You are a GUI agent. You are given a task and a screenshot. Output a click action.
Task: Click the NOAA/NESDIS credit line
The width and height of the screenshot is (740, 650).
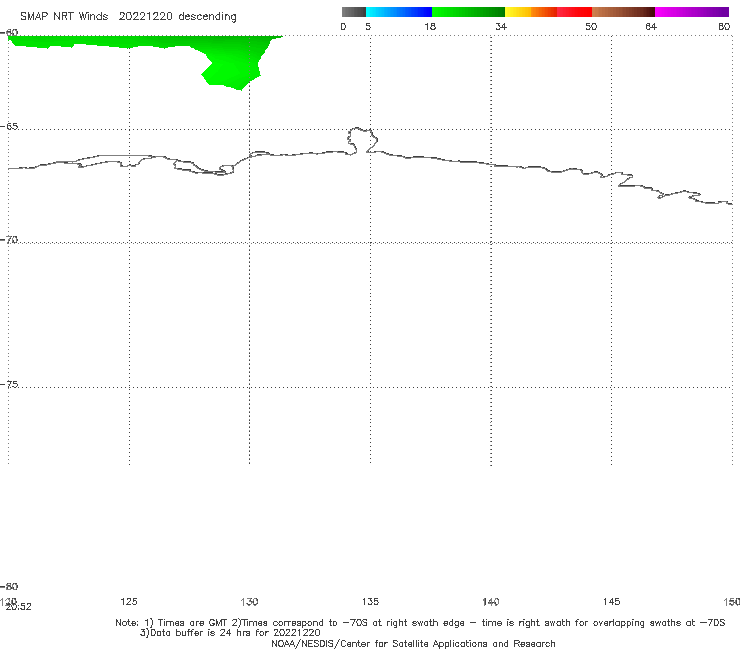click(x=413, y=643)
